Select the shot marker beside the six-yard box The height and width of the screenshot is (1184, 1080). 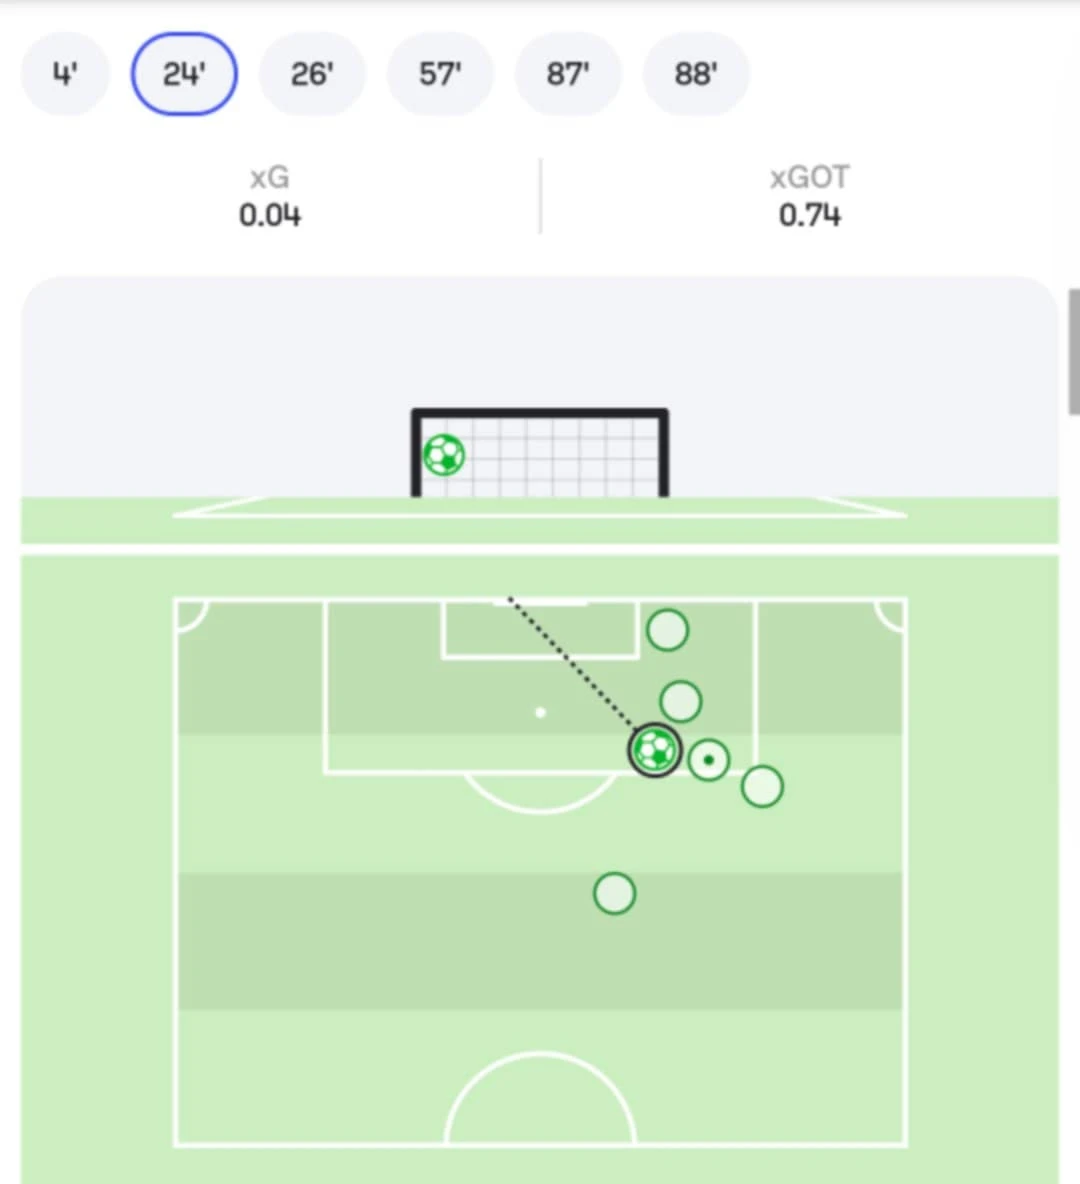click(668, 630)
